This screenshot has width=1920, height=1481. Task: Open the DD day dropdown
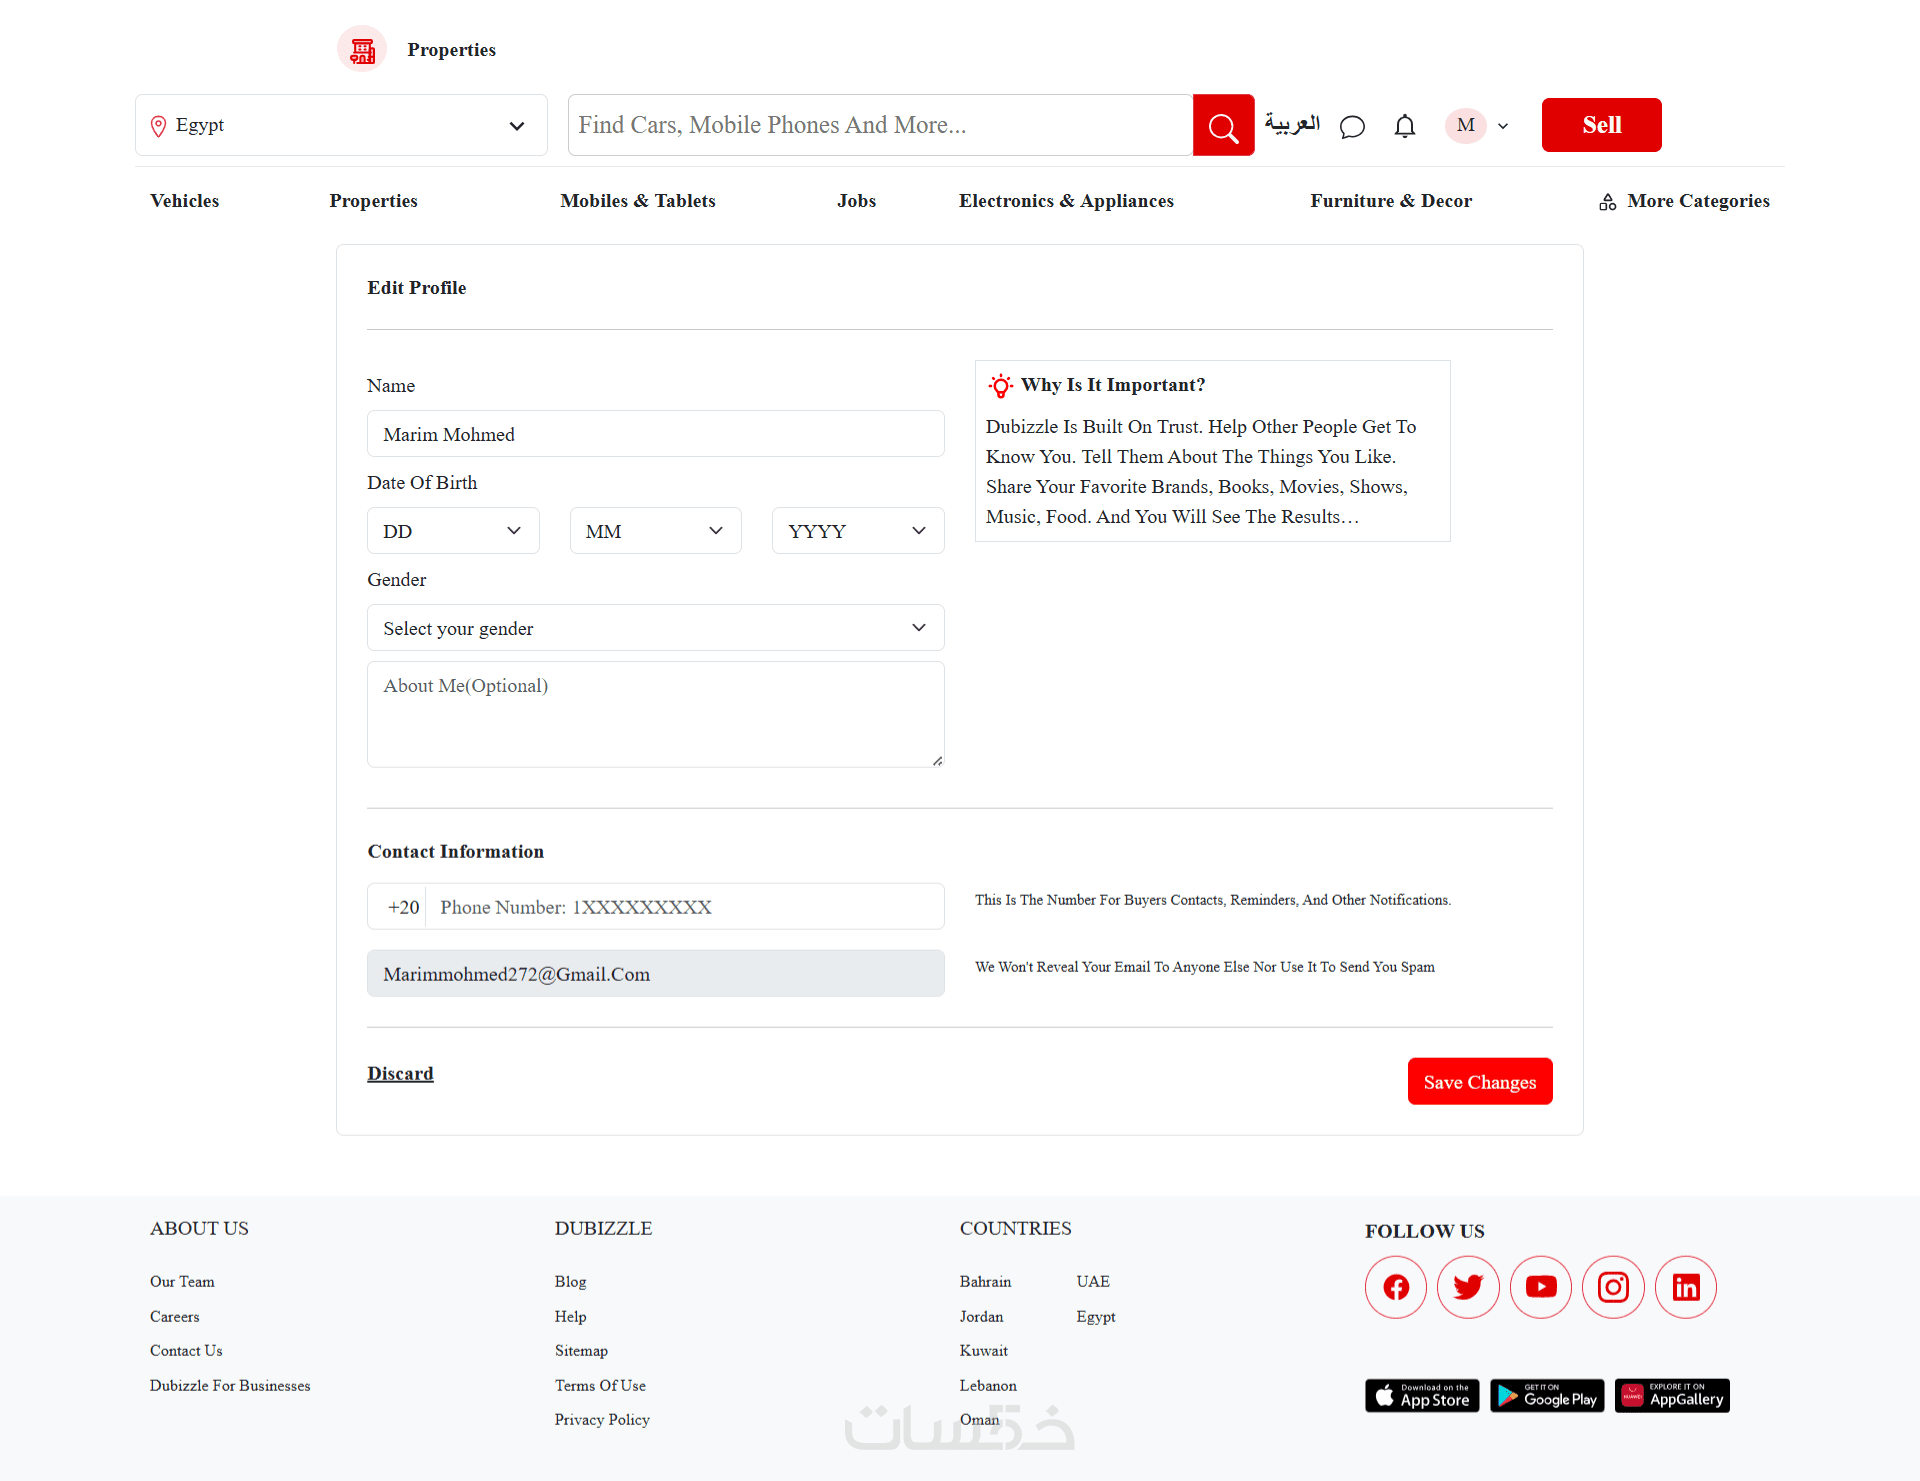click(x=453, y=531)
